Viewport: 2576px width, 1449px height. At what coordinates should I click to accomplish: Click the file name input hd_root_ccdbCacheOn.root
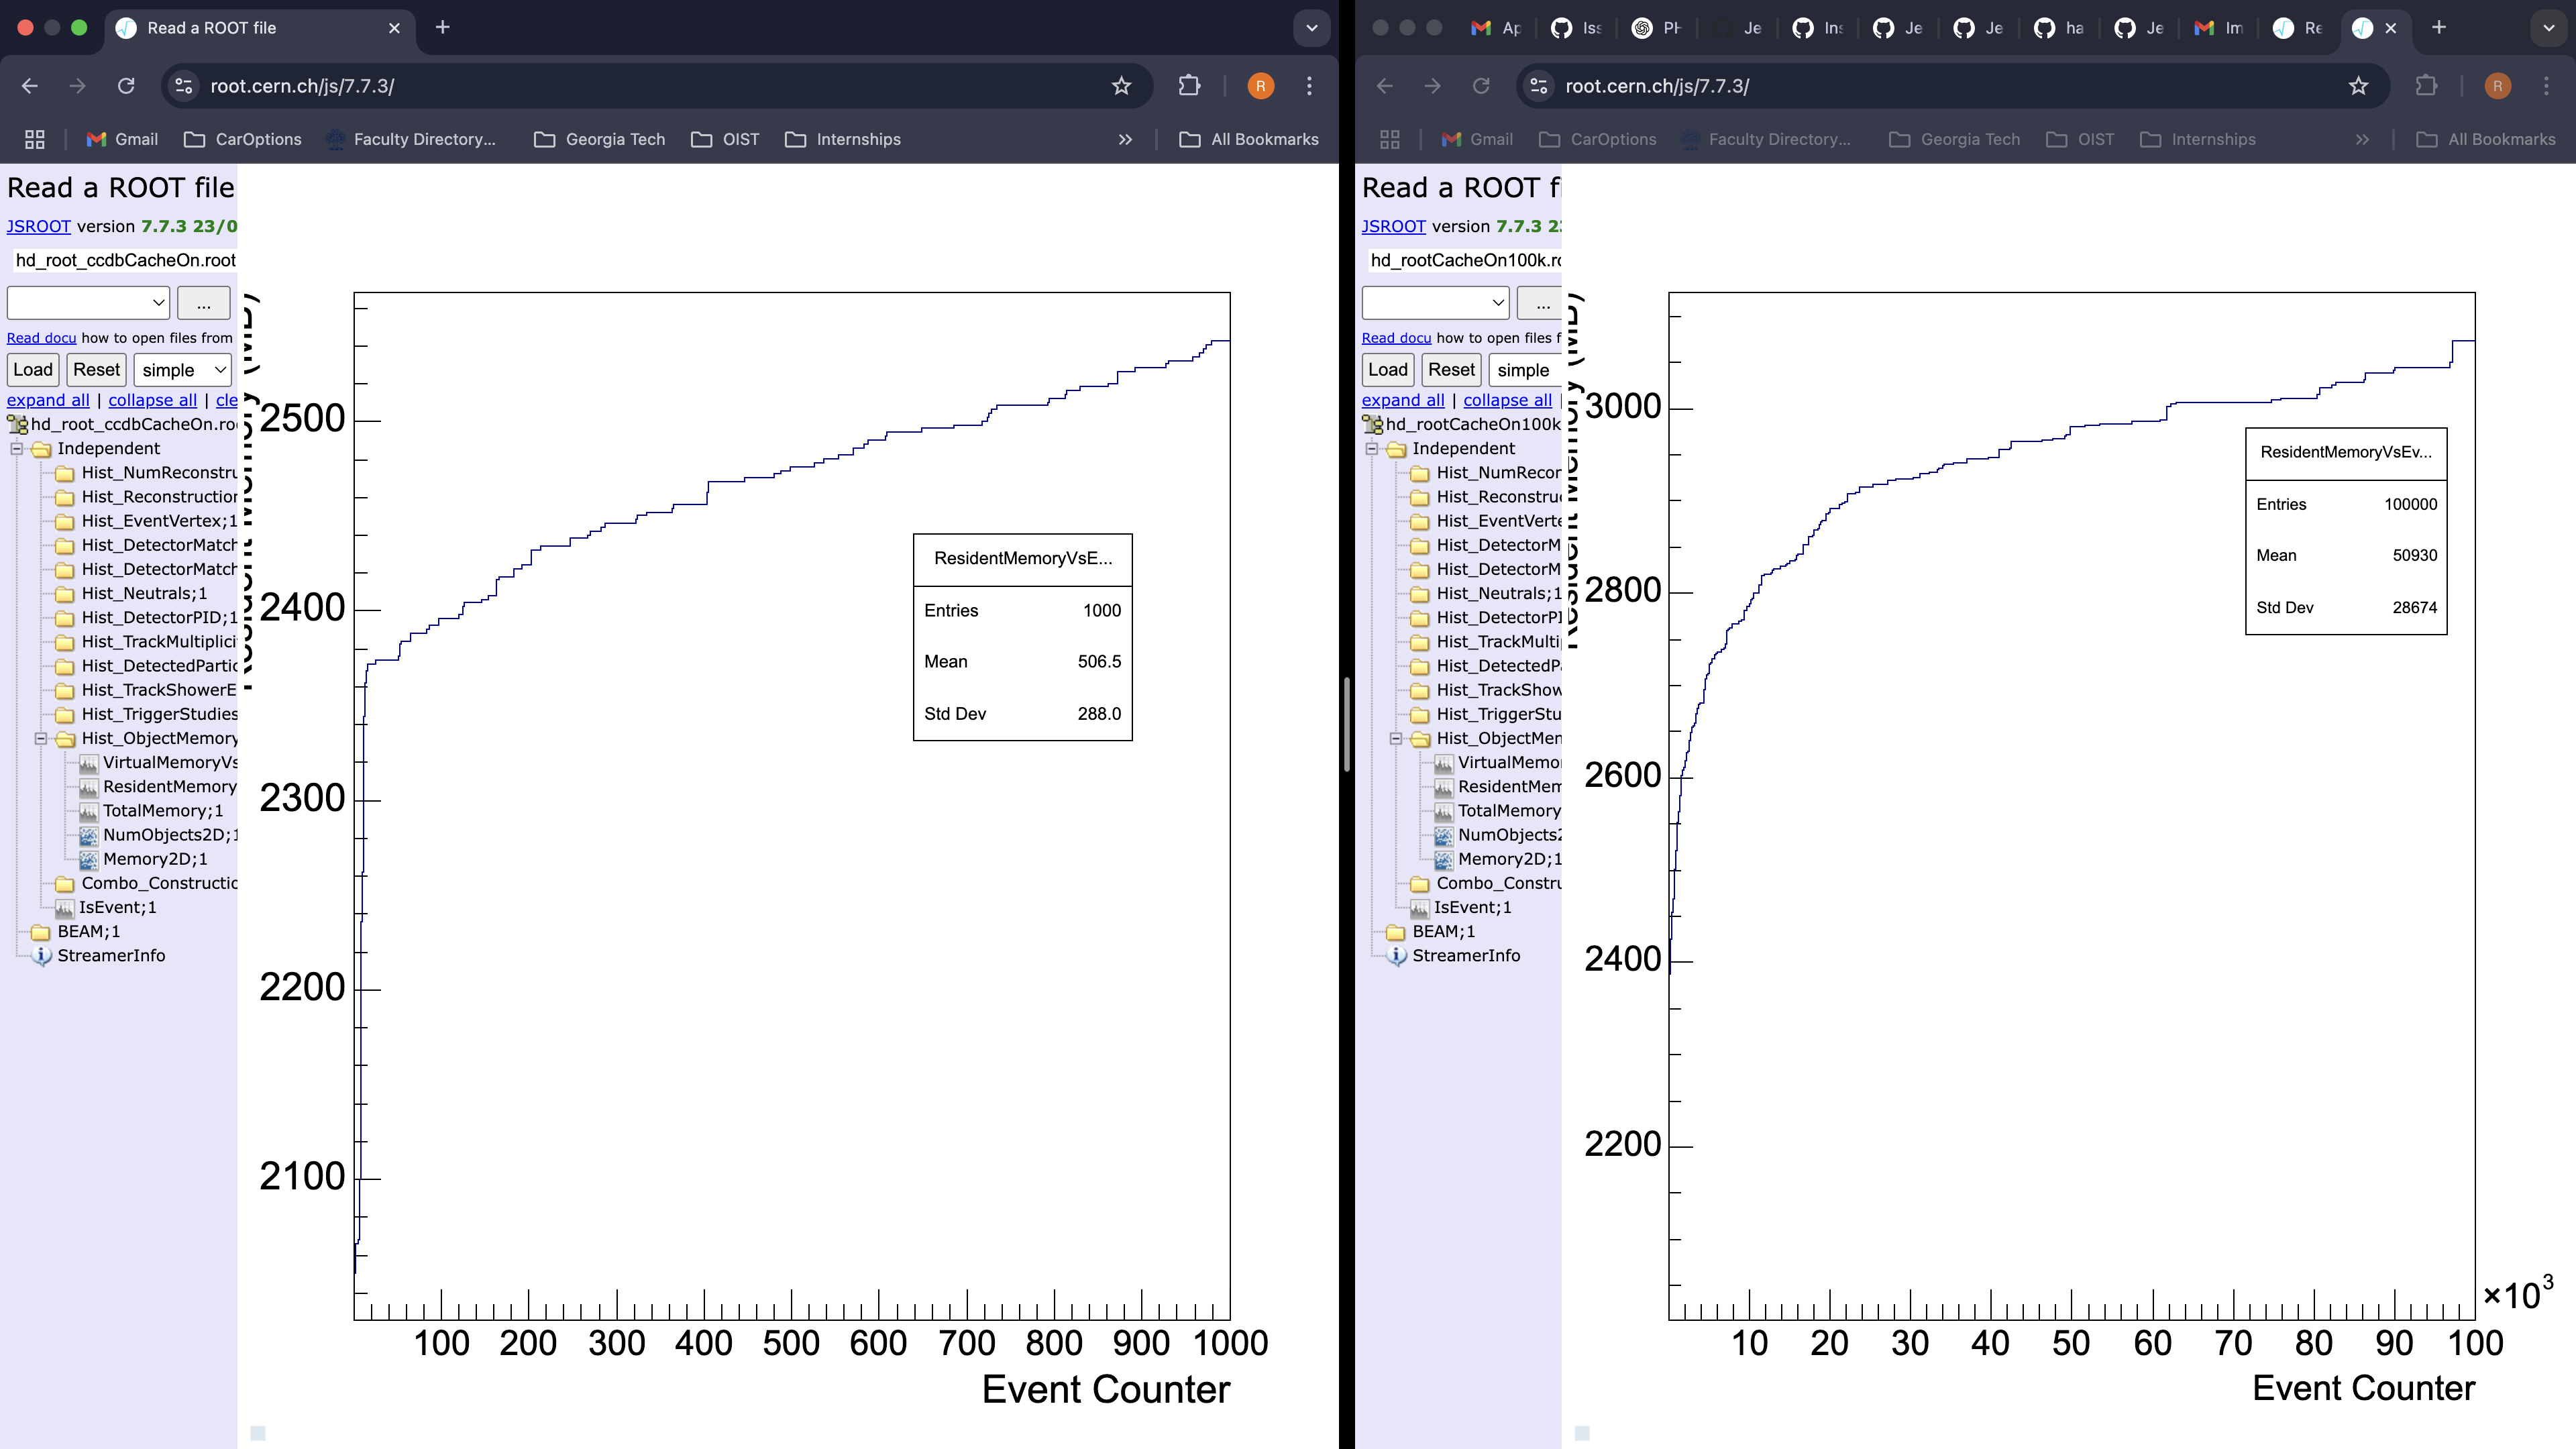click(125, 260)
